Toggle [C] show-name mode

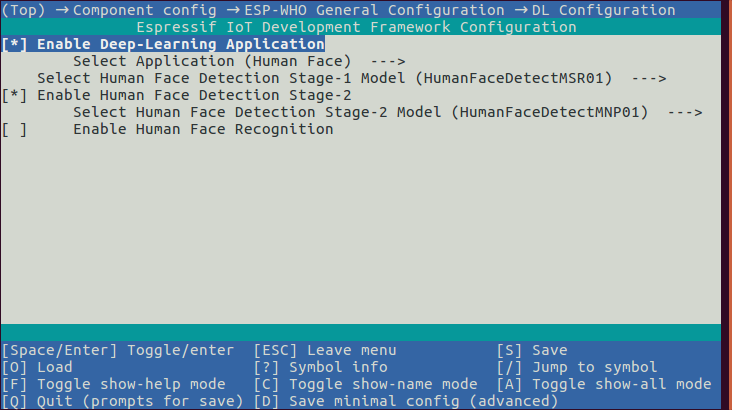tap(365, 384)
